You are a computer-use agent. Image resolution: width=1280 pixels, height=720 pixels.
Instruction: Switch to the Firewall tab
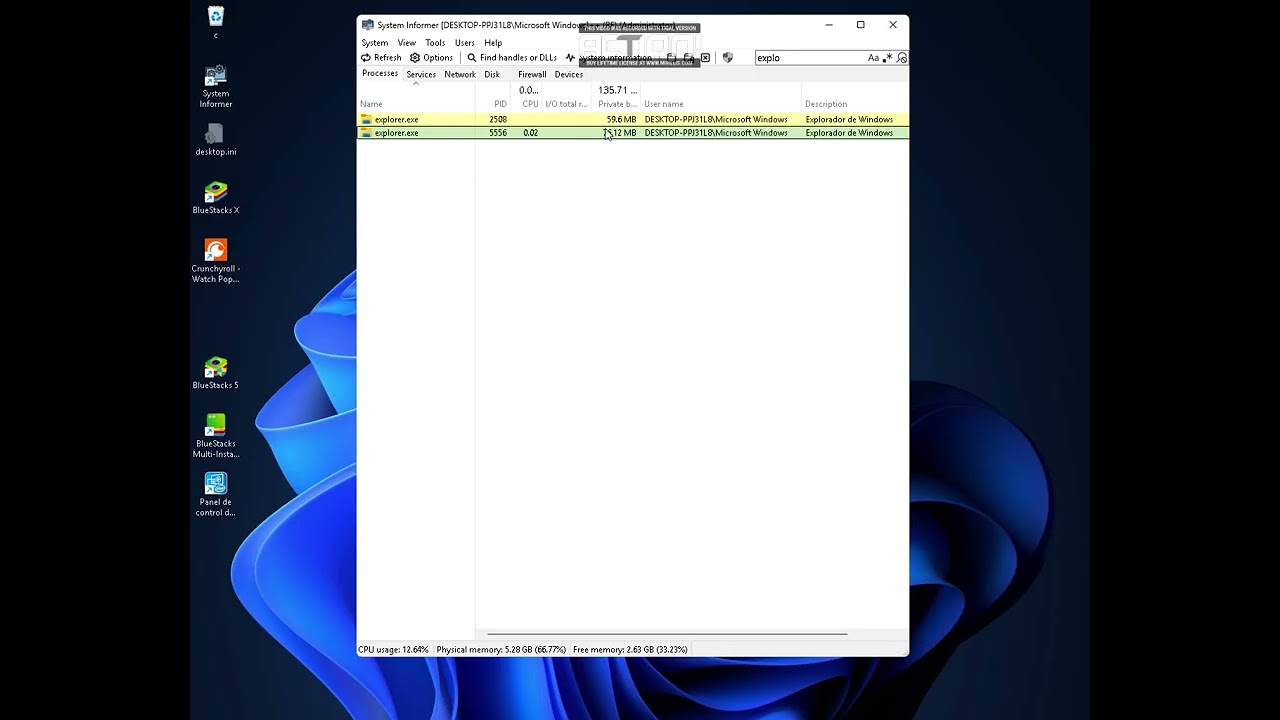(x=532, y=74)
